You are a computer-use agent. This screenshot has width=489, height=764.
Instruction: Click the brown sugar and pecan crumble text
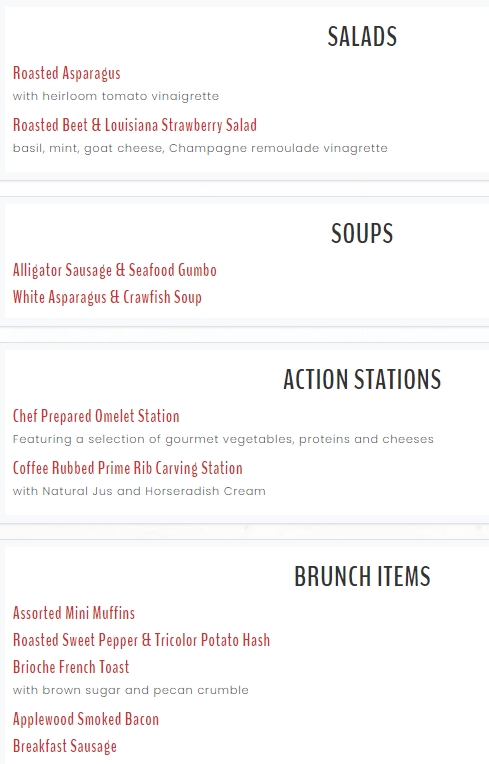click(145, 690)
